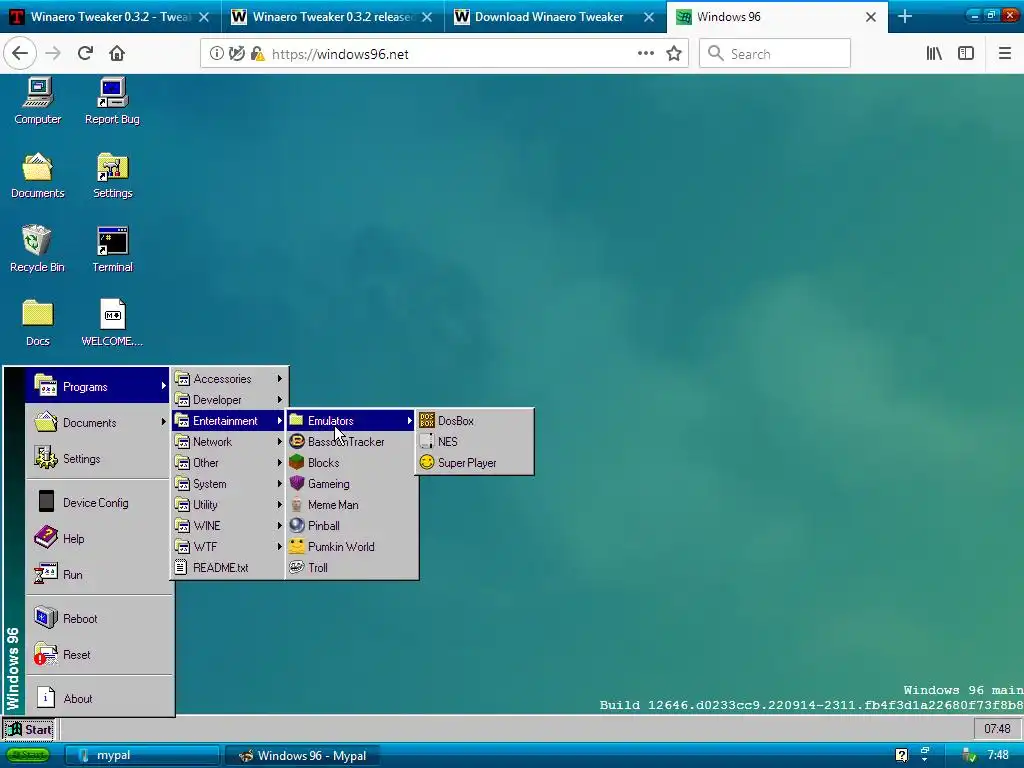The width and height of the screenshot is (1024, 768).
Task: Go to browser home page
Action: (x=117, y=54)
